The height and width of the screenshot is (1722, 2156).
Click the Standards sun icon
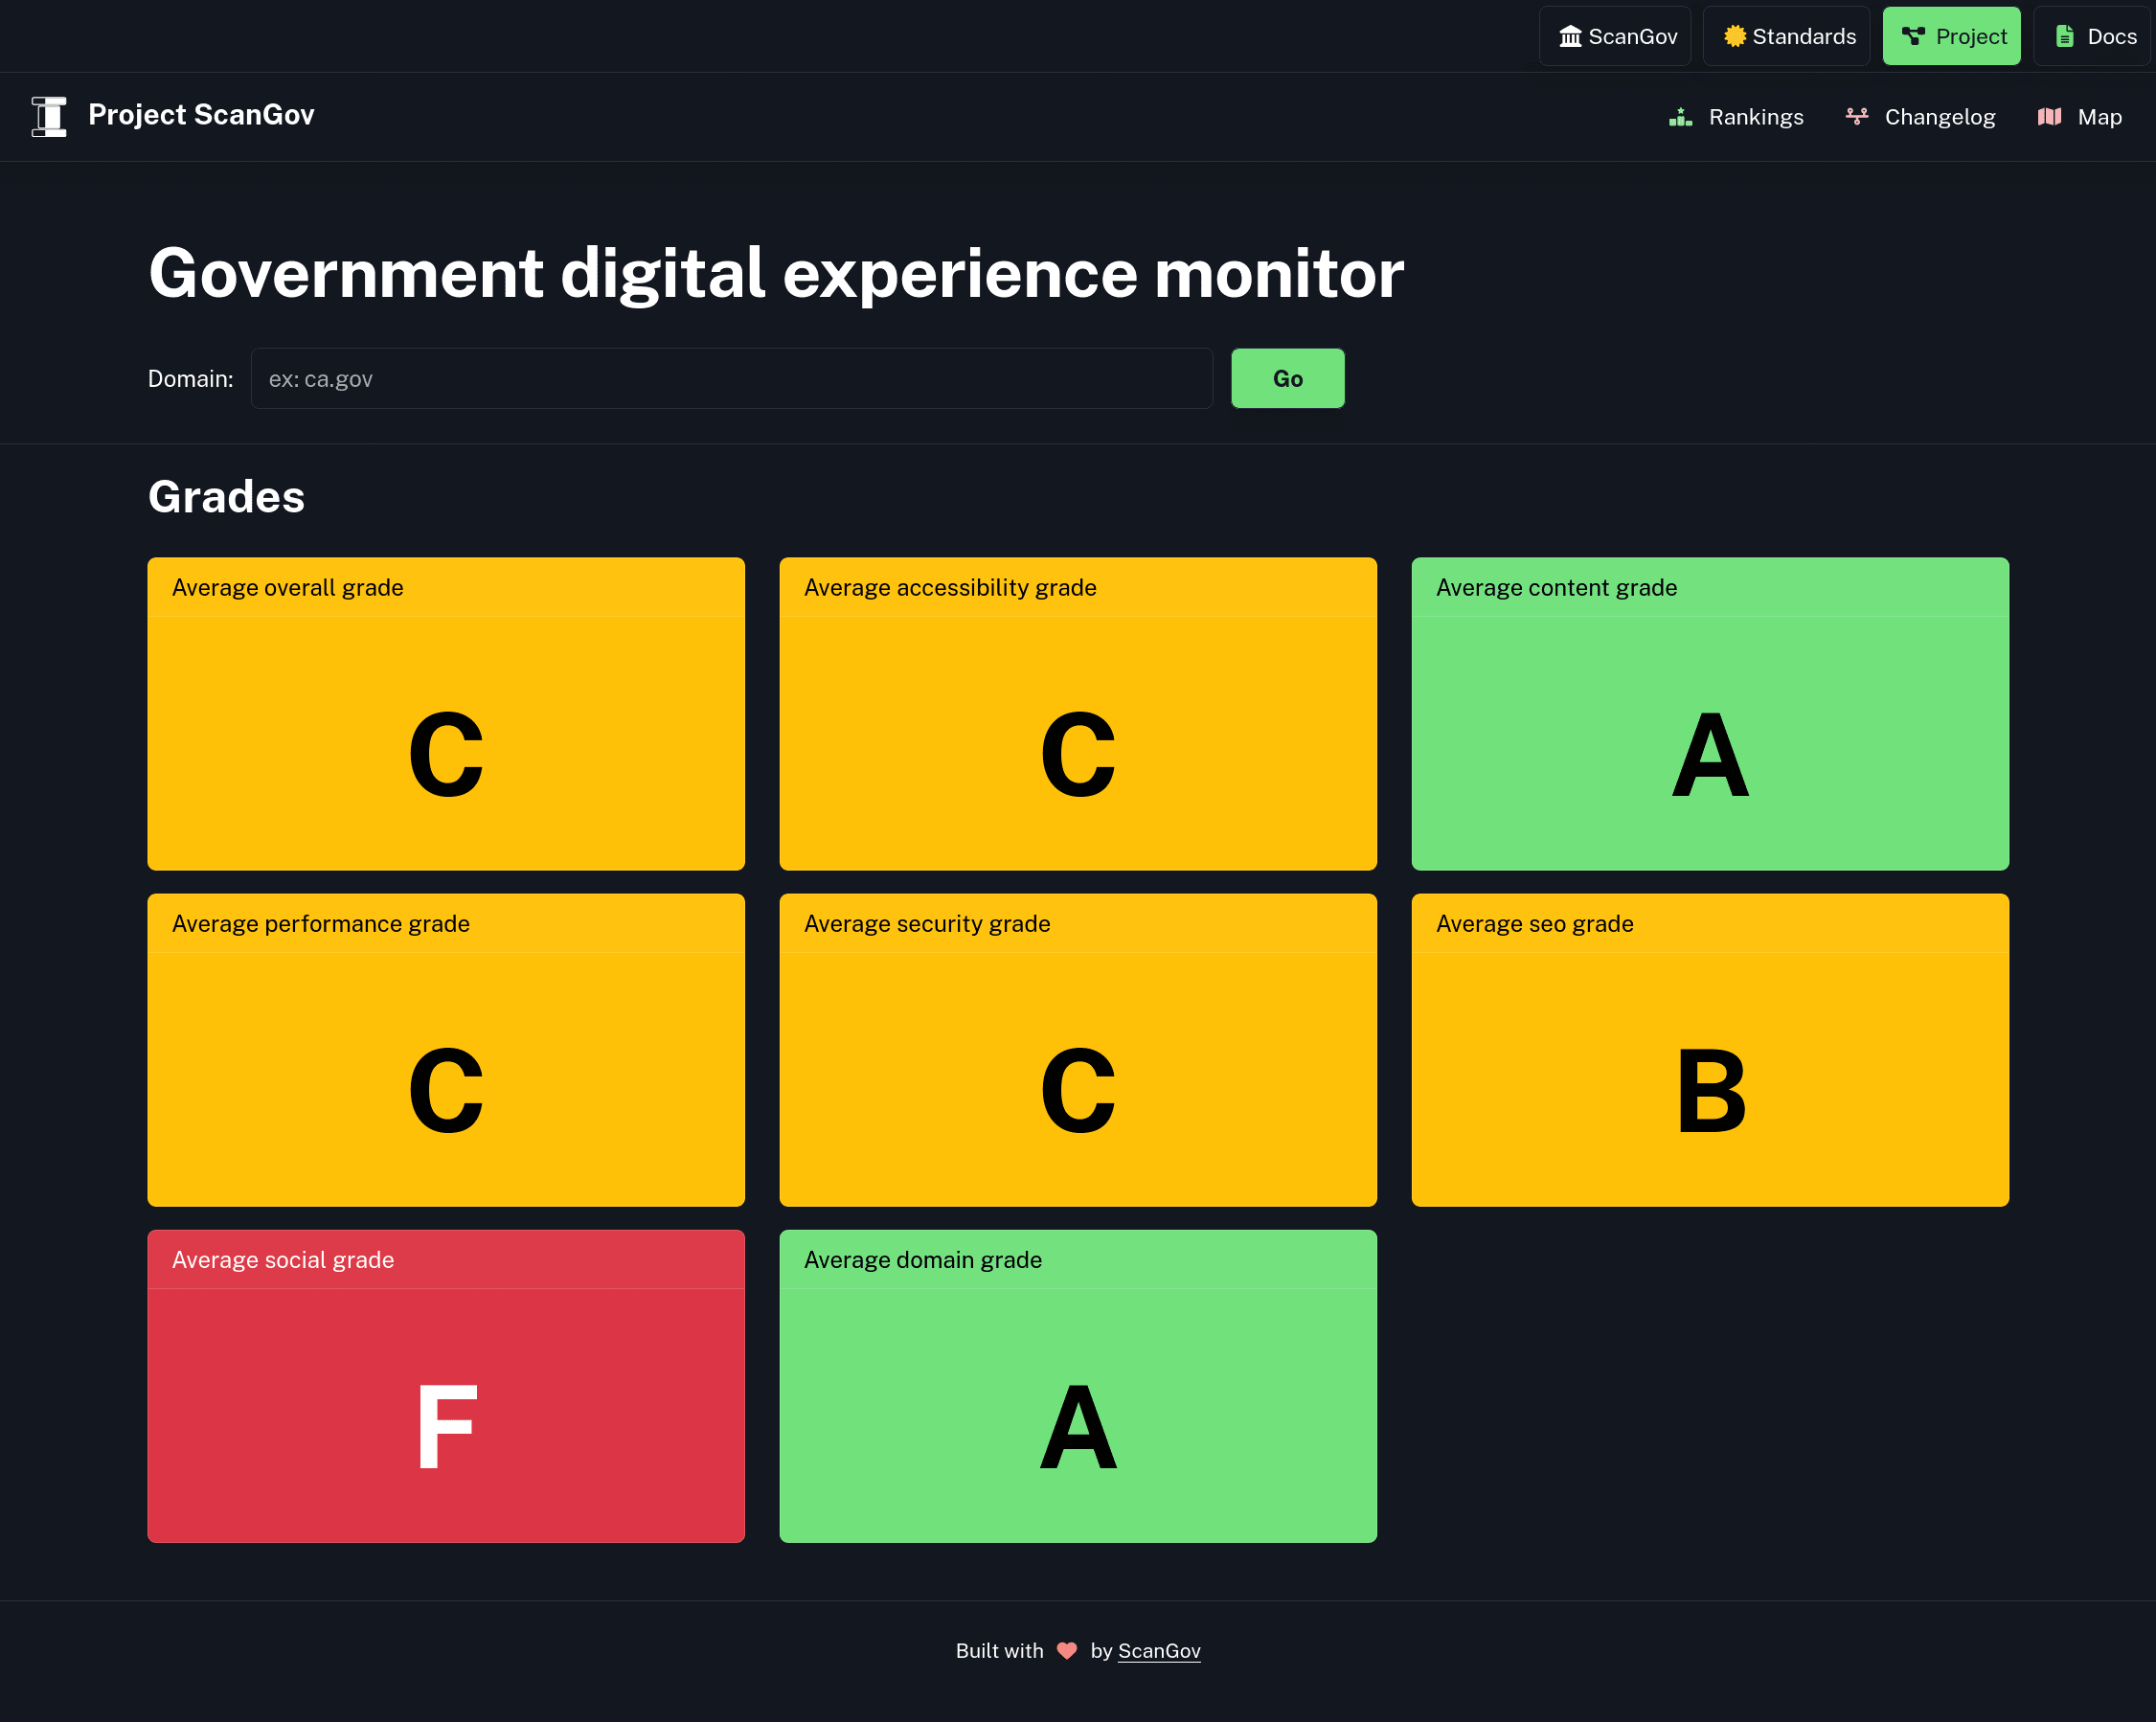1735,35
